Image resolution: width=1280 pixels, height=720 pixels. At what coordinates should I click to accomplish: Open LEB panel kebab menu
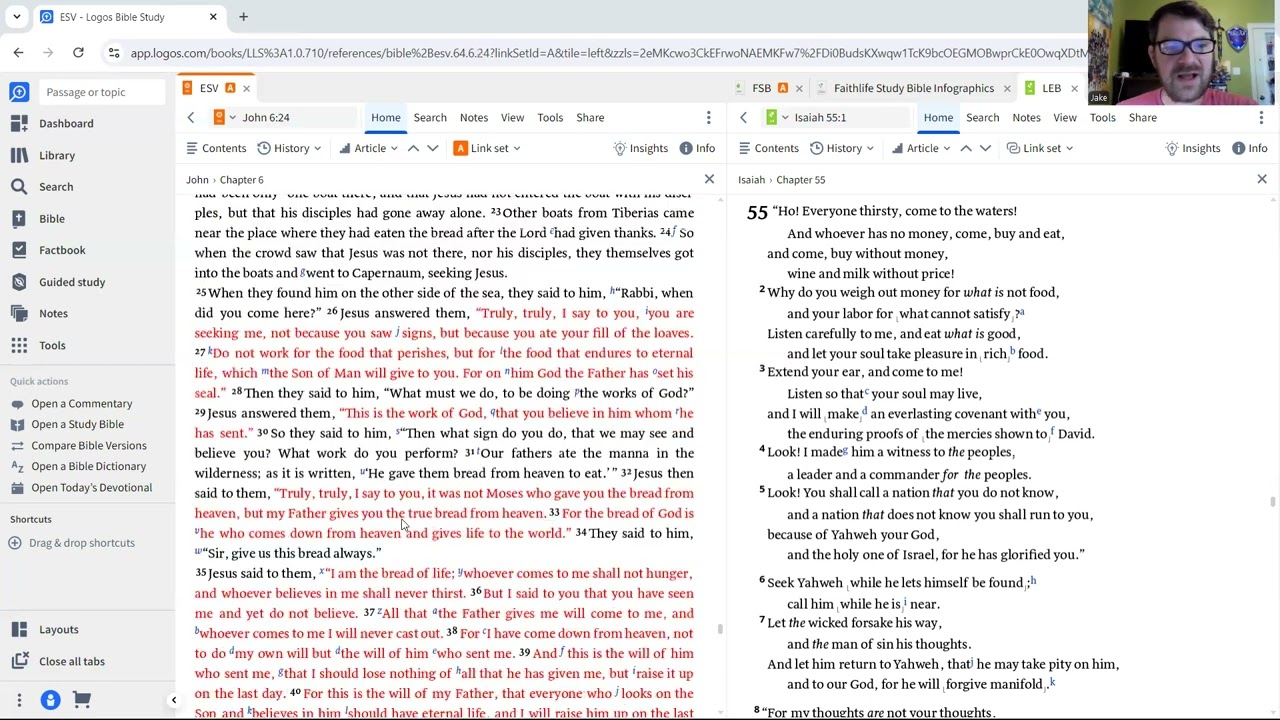pos(1261,118)
